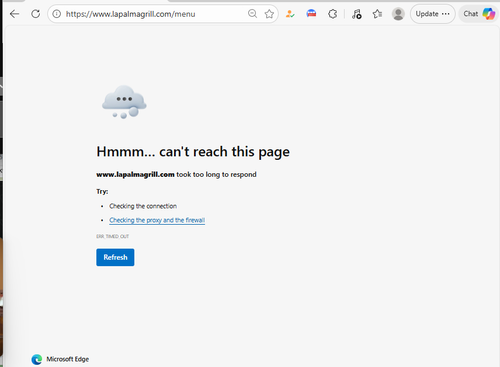Screen dimensions: 500x367
Task: Open Checking the proxy and the firewall link
Action: [x=157, y=220]
